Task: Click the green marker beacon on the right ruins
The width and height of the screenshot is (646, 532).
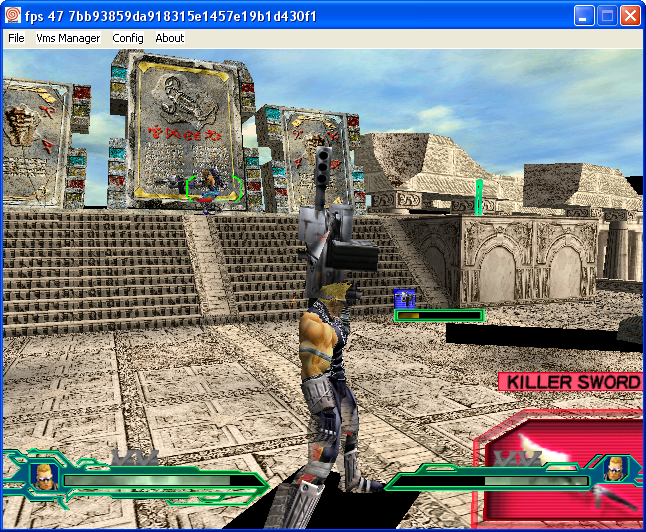Action: (479, 196)
